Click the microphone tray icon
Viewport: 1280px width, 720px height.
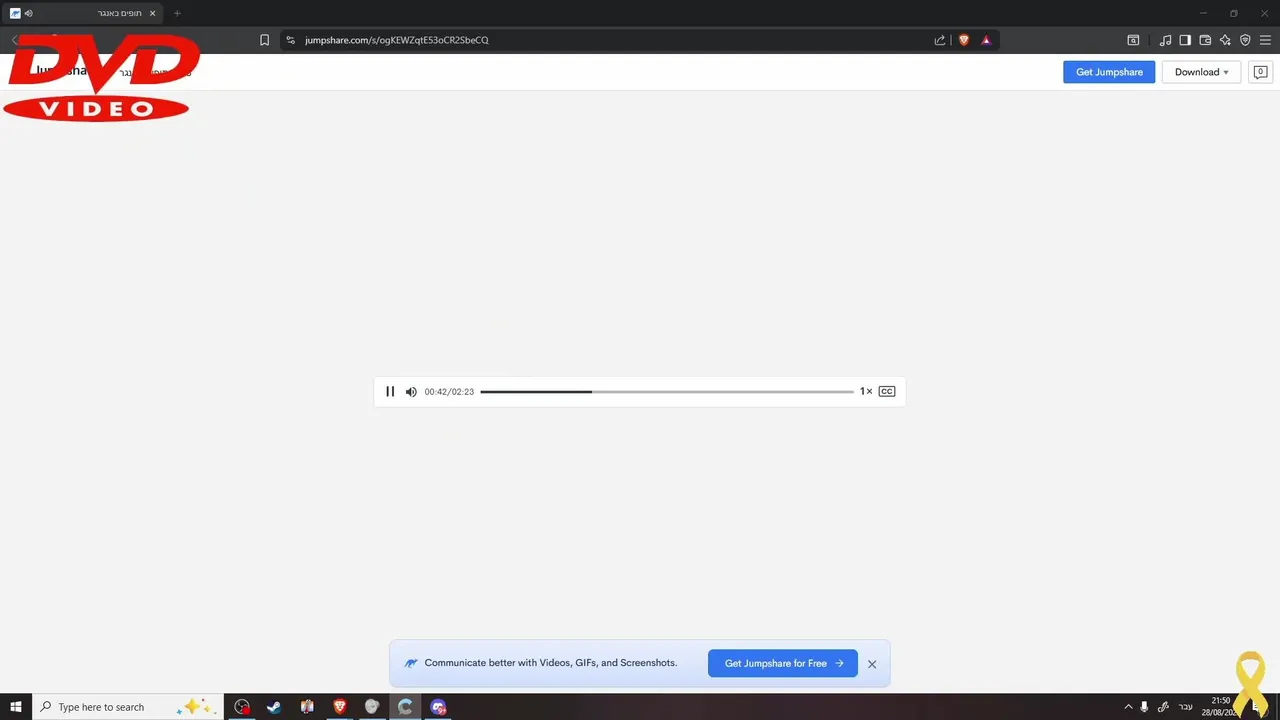click(1145, 707)
